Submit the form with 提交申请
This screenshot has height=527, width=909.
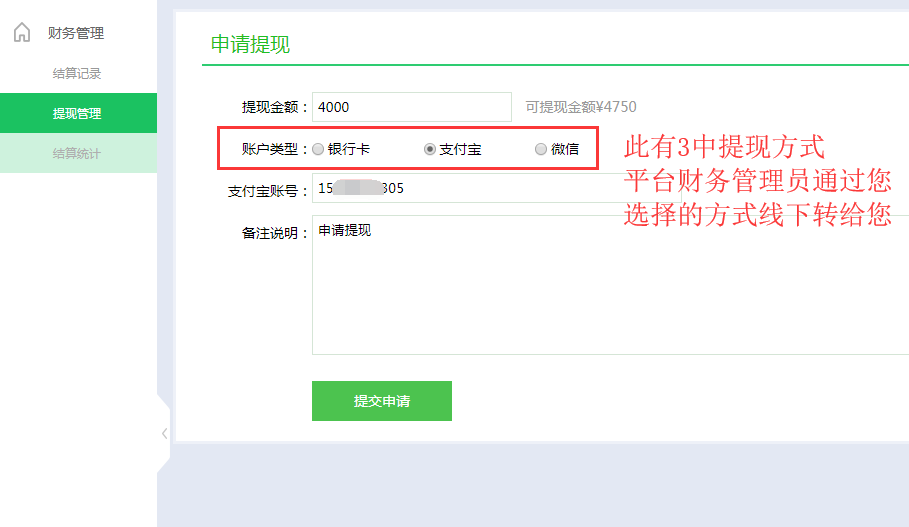(382, 401)
